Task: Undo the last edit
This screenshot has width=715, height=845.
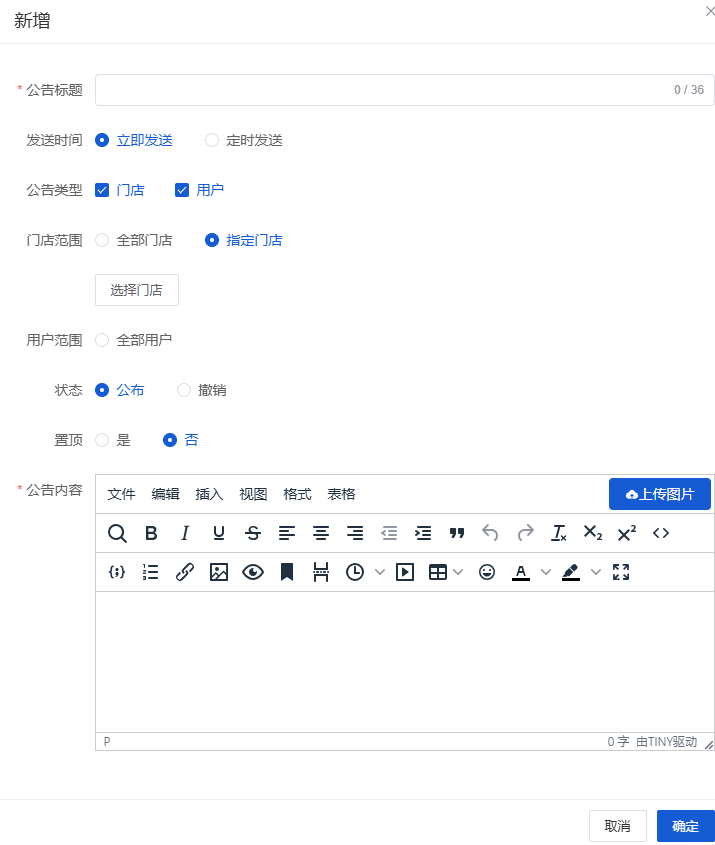Action: pyautogui.click(x=490, y=533)
